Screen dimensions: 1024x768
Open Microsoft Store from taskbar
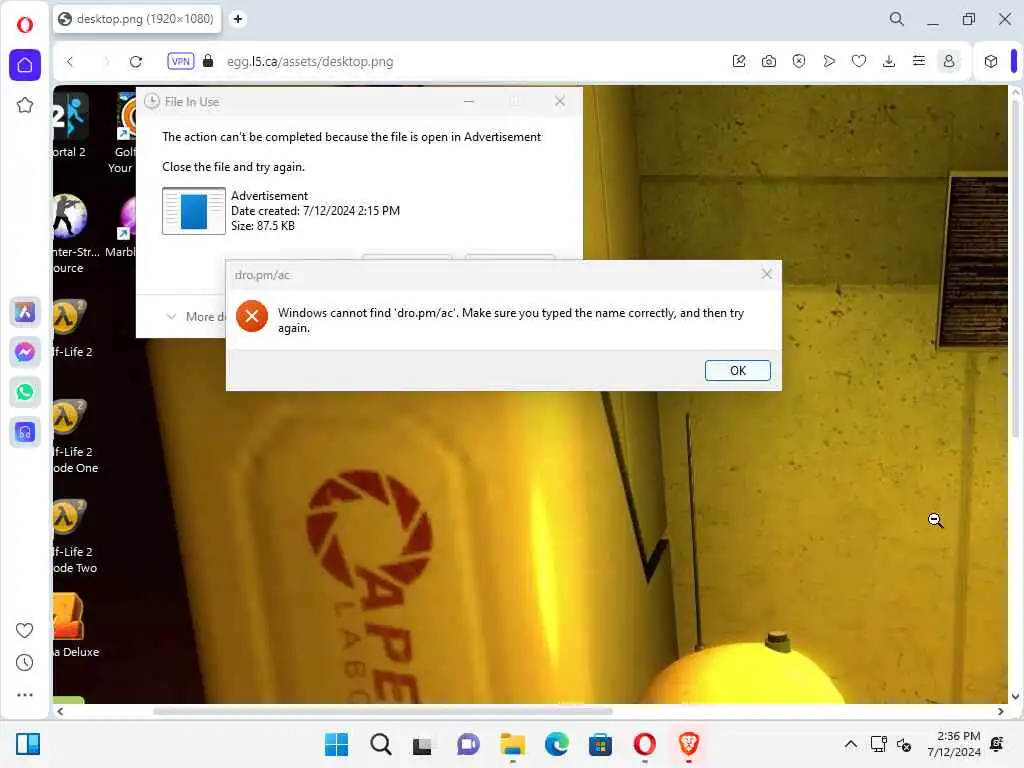[x=600, y=744]
